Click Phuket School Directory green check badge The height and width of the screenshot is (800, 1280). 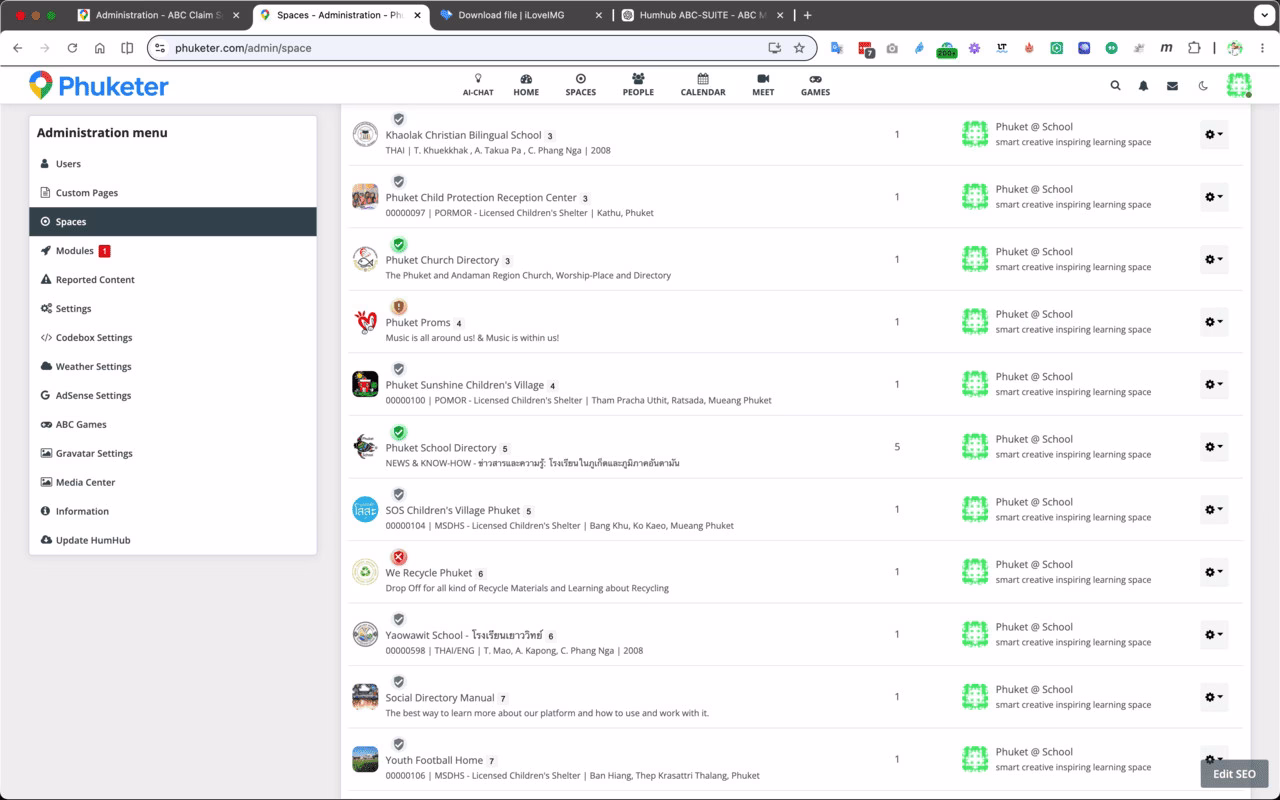tap(399, 432)
